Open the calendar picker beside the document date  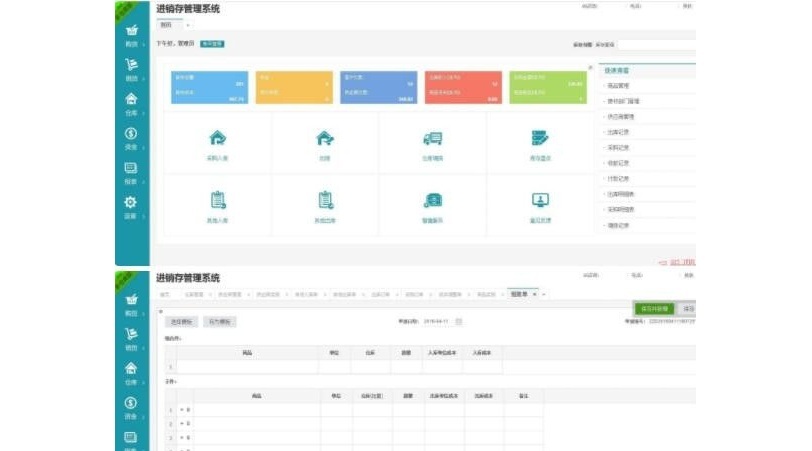tap(459, 322)
